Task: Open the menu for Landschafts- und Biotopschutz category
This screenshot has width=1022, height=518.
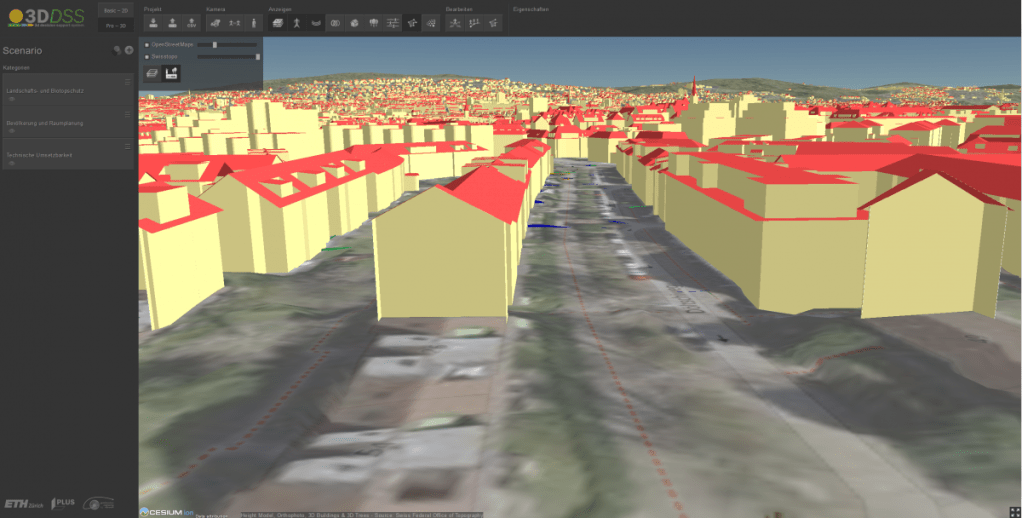Action: [x=128, y=80]
